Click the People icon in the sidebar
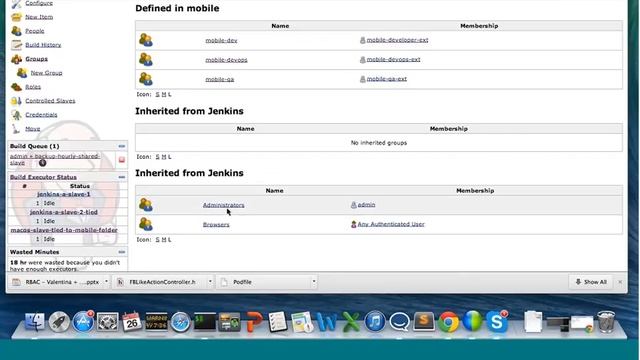The width and height of the screenshot is (640, 360). [x=16, y=31]
